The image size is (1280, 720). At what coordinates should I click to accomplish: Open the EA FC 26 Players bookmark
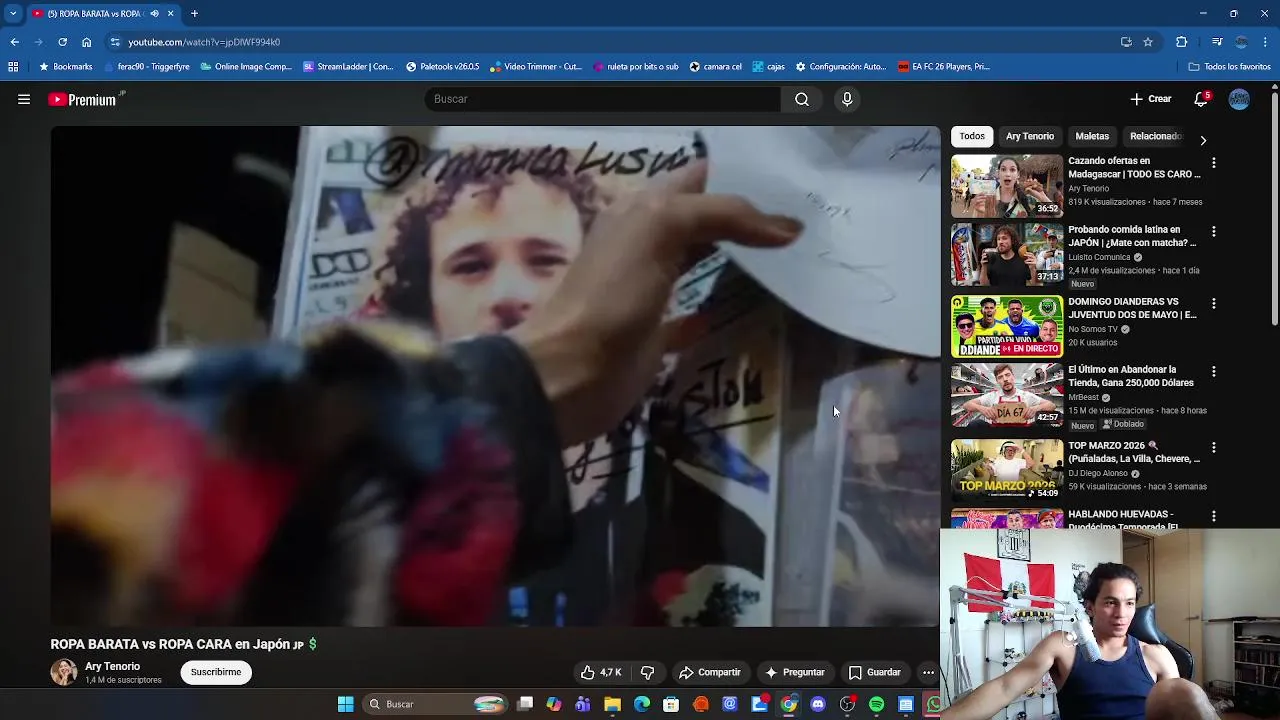944,67
